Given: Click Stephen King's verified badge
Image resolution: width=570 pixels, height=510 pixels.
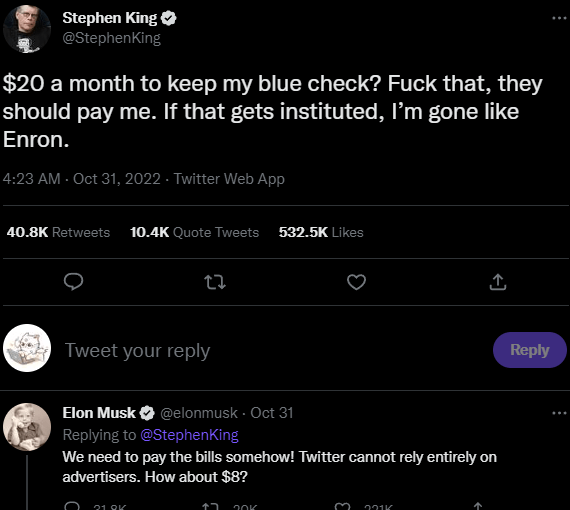Looking at the screenshot, I should [169, 18].
